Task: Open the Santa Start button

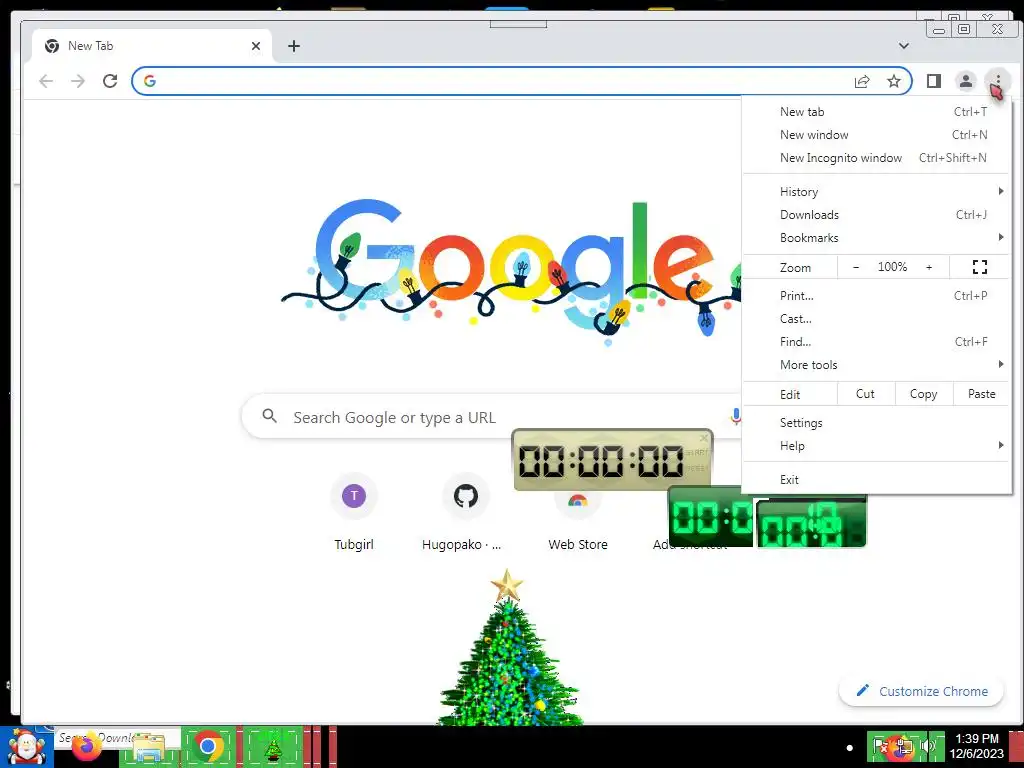Action: (x=26, y=747)
